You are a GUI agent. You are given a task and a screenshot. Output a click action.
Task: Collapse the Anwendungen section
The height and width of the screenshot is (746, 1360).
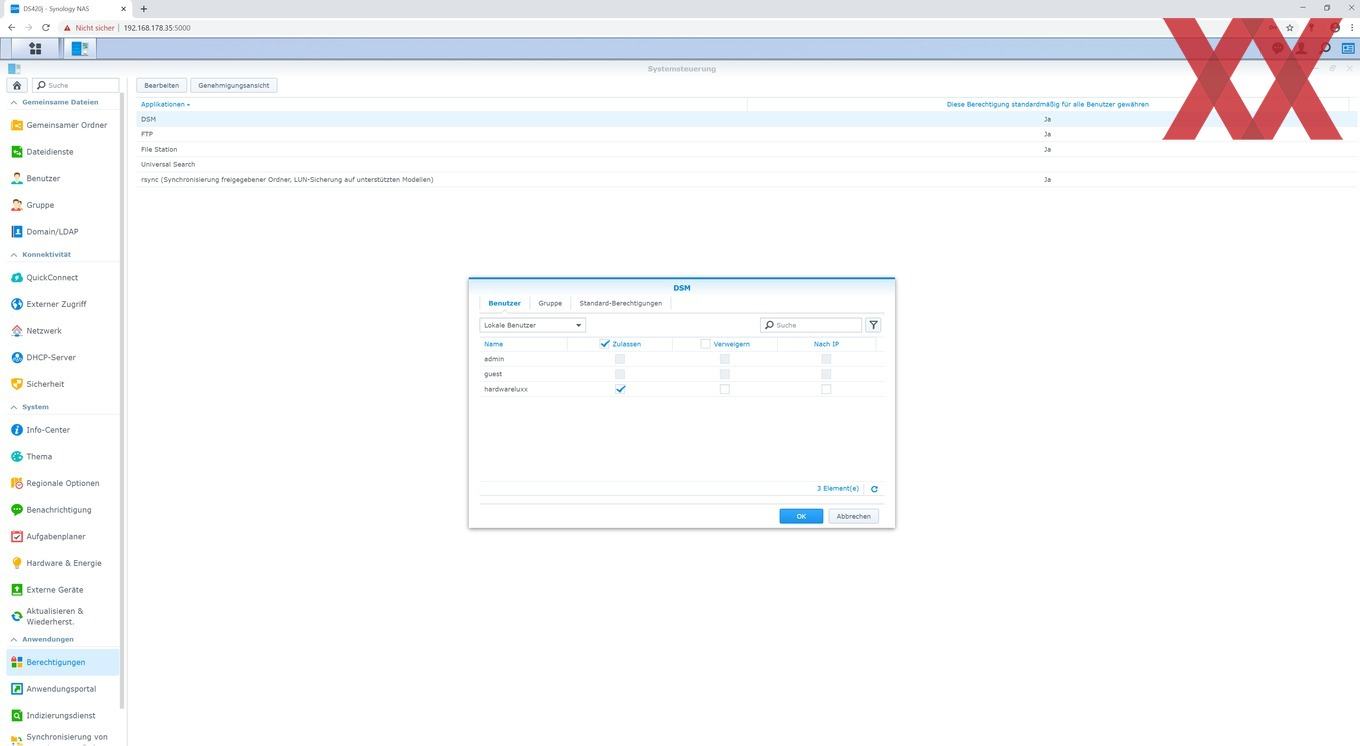14,639
